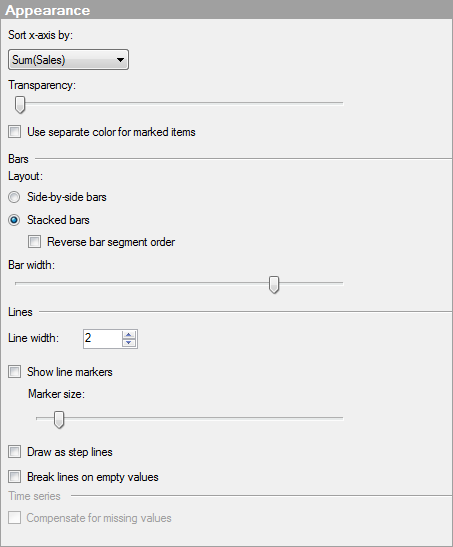Select Side-by-side bars layout
This screenshot has width=453, height=547.
point(14,197)
